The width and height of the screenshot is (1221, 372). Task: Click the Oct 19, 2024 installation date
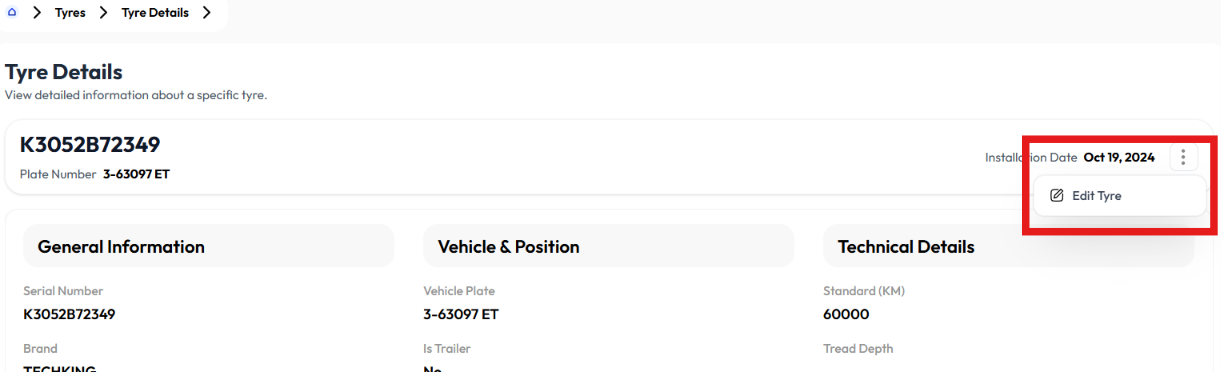click(x=1119, y=157)
